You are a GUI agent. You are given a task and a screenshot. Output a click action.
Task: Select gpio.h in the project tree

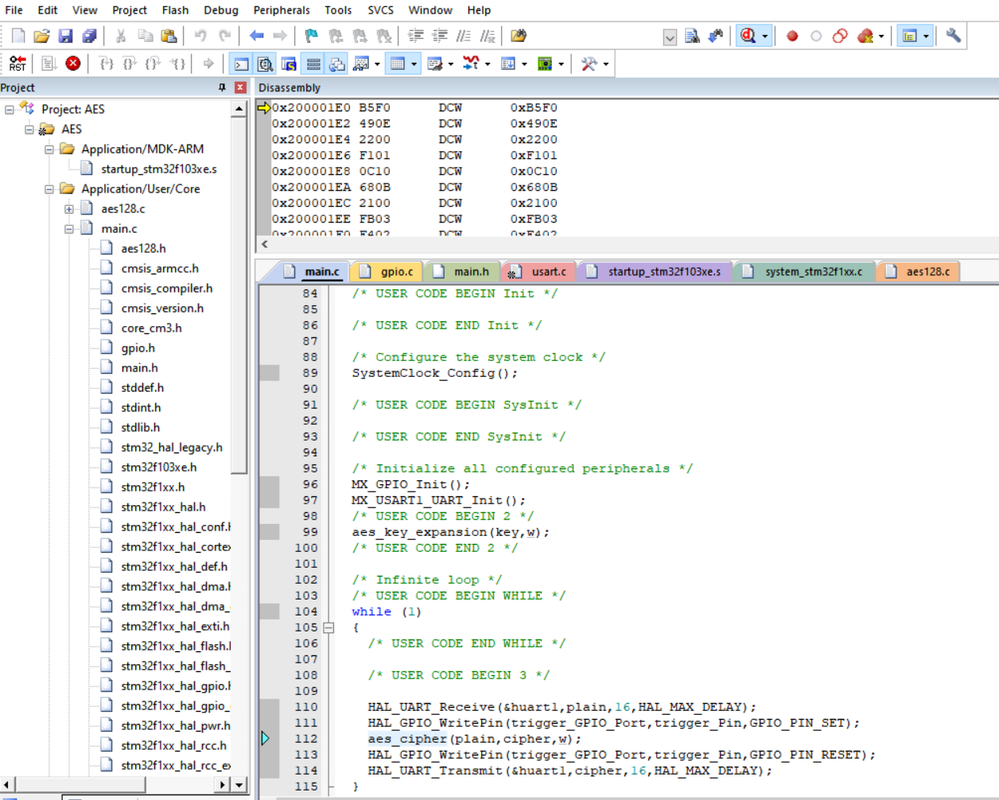pyautogui.click(x=138, y=348)
